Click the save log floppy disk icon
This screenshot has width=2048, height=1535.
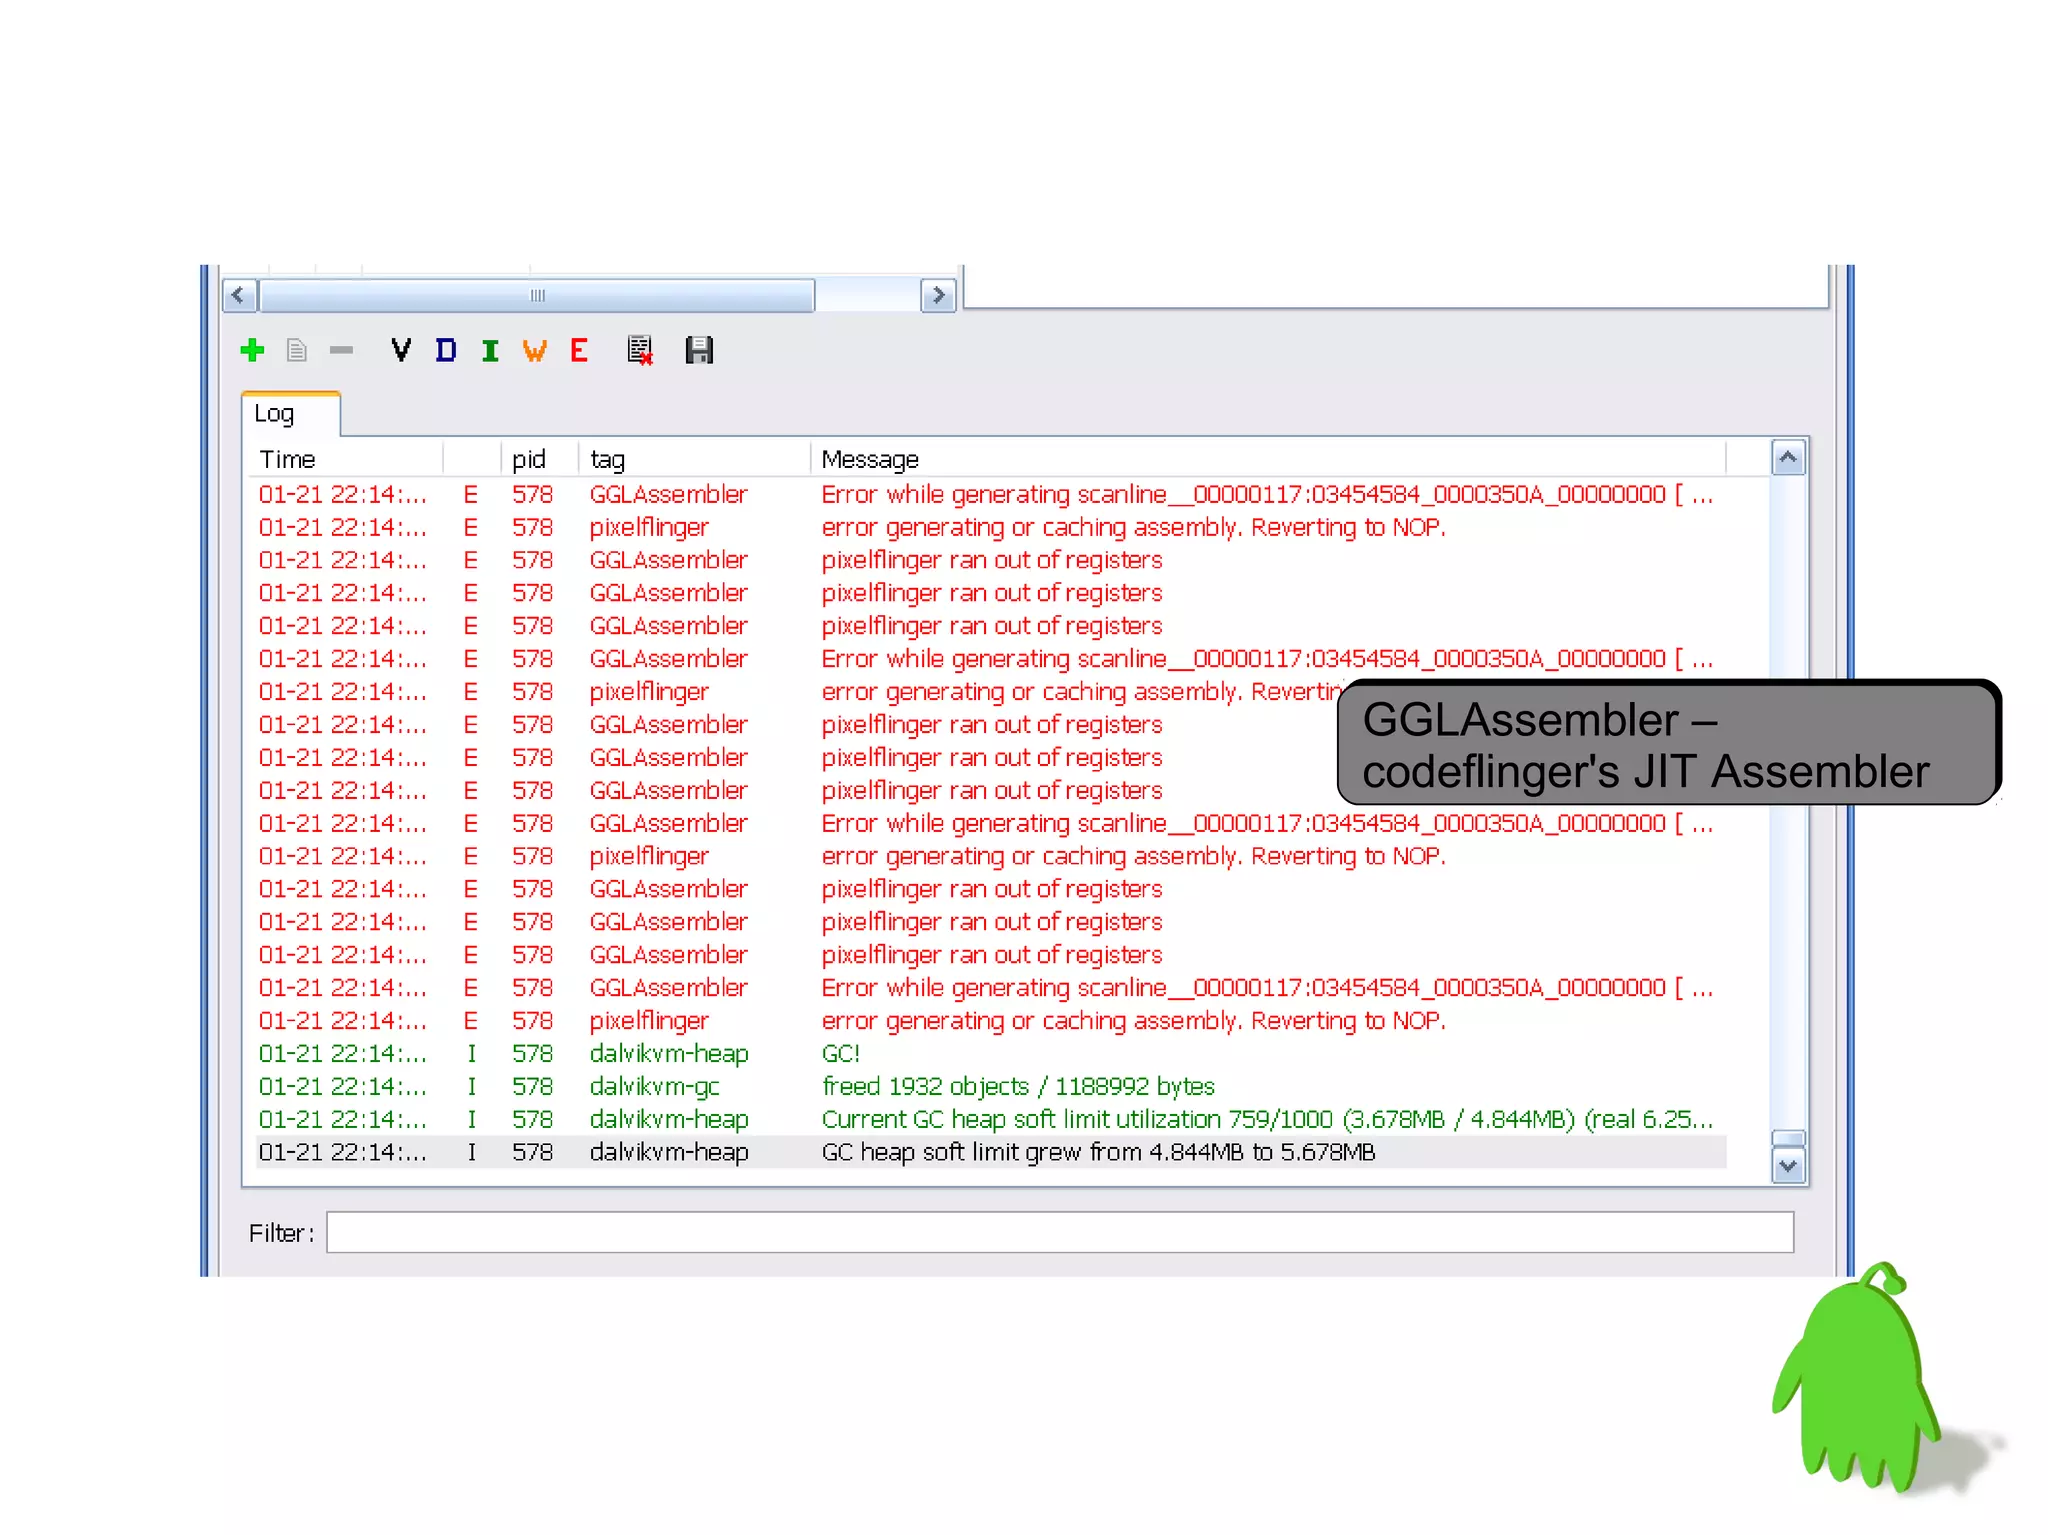[x=699, y=350]
